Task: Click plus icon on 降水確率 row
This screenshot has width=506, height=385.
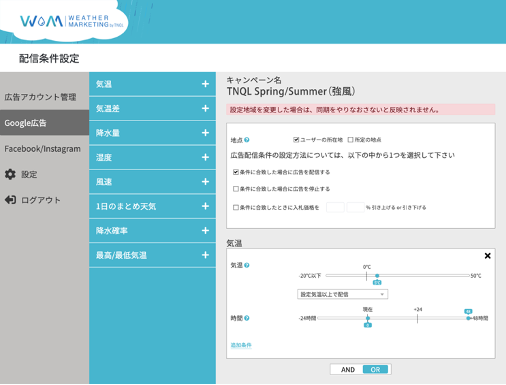Action: click(x=205, y=230)
